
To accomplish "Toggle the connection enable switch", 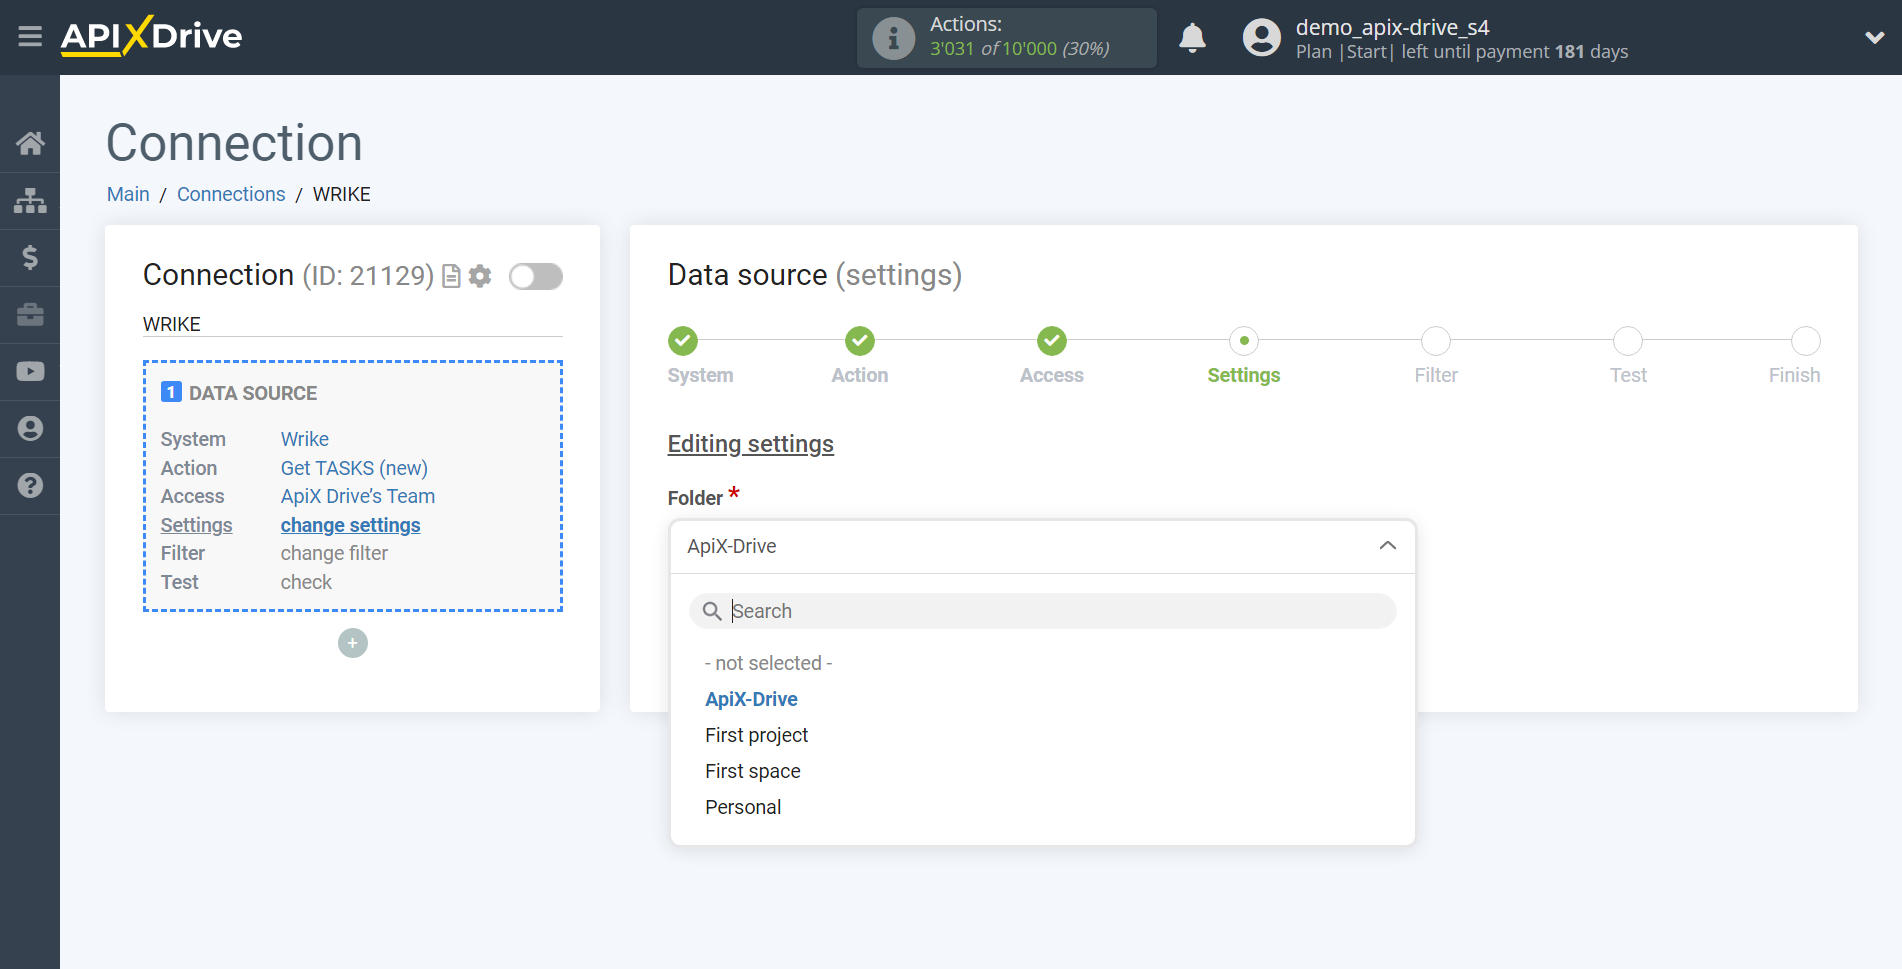I will [536, 276].
